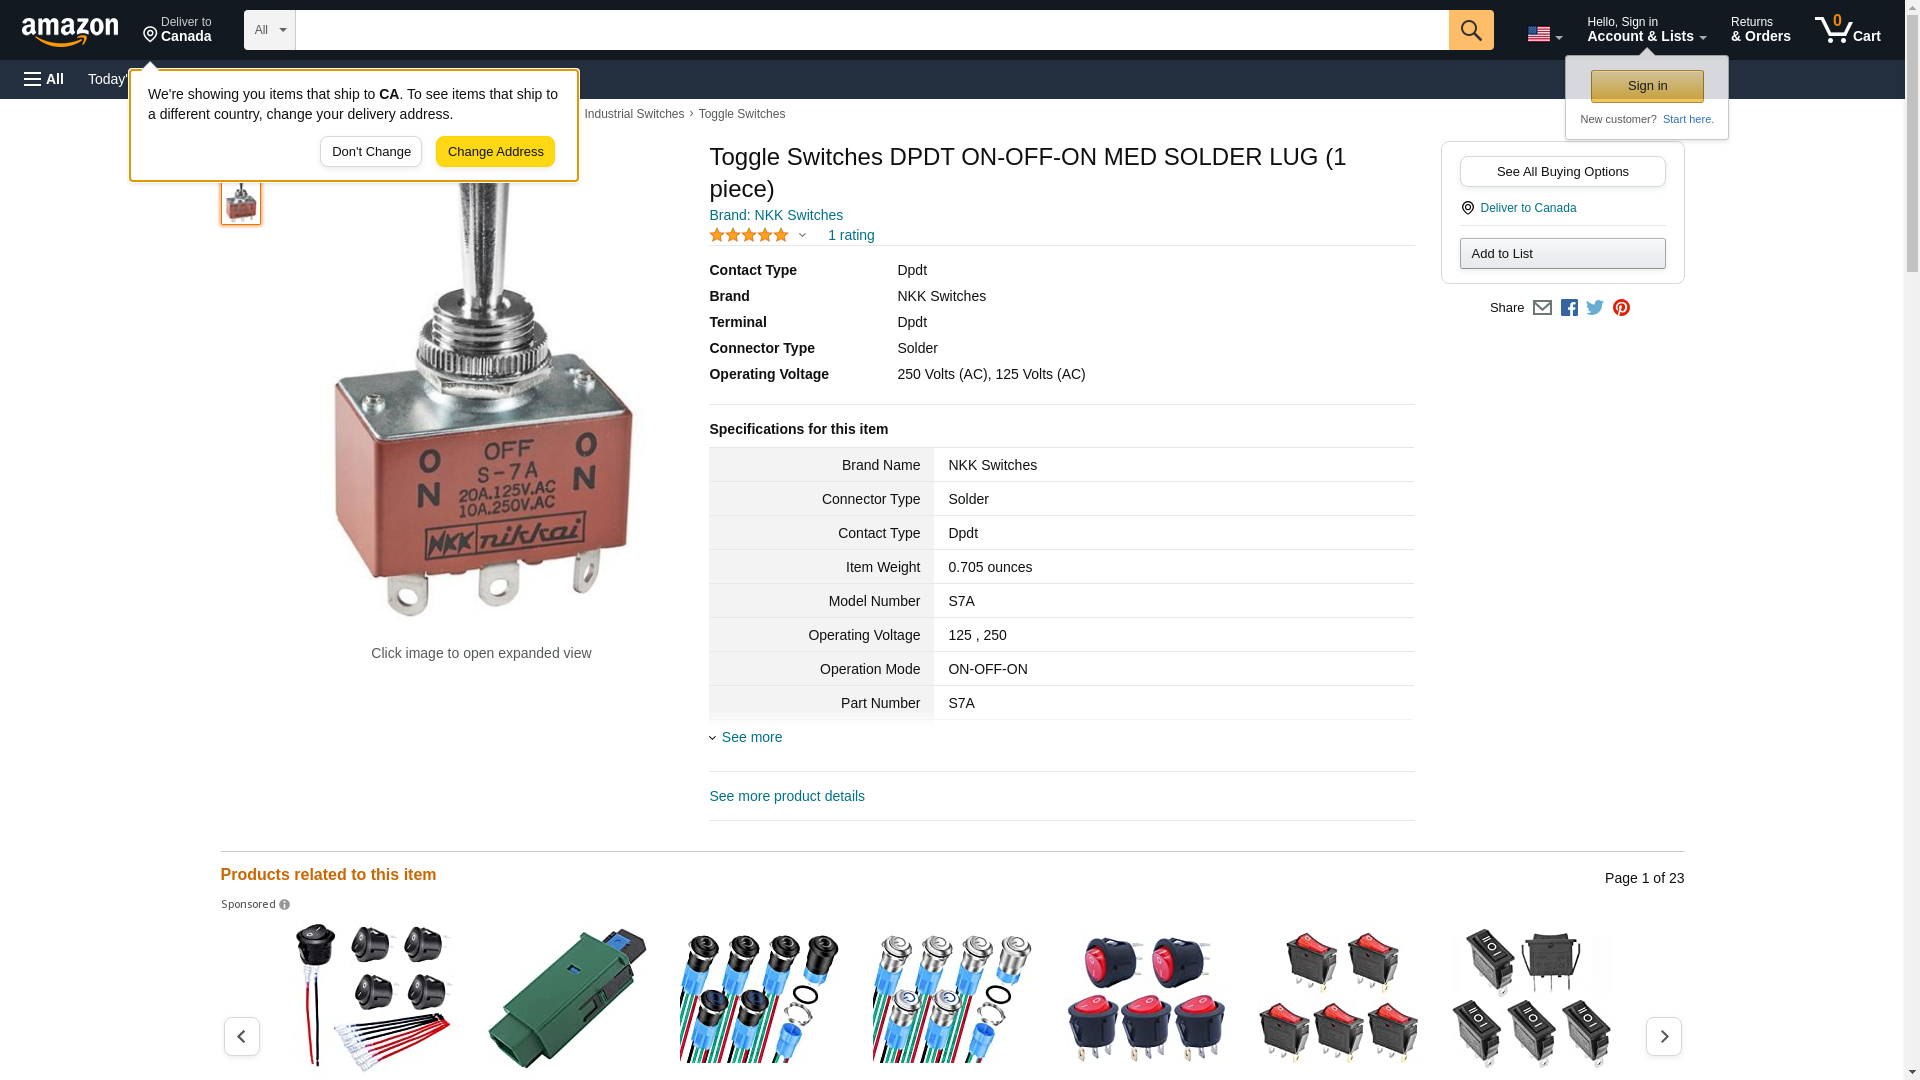
Task: Click the search magnifier button
Action: (1470, 30)
